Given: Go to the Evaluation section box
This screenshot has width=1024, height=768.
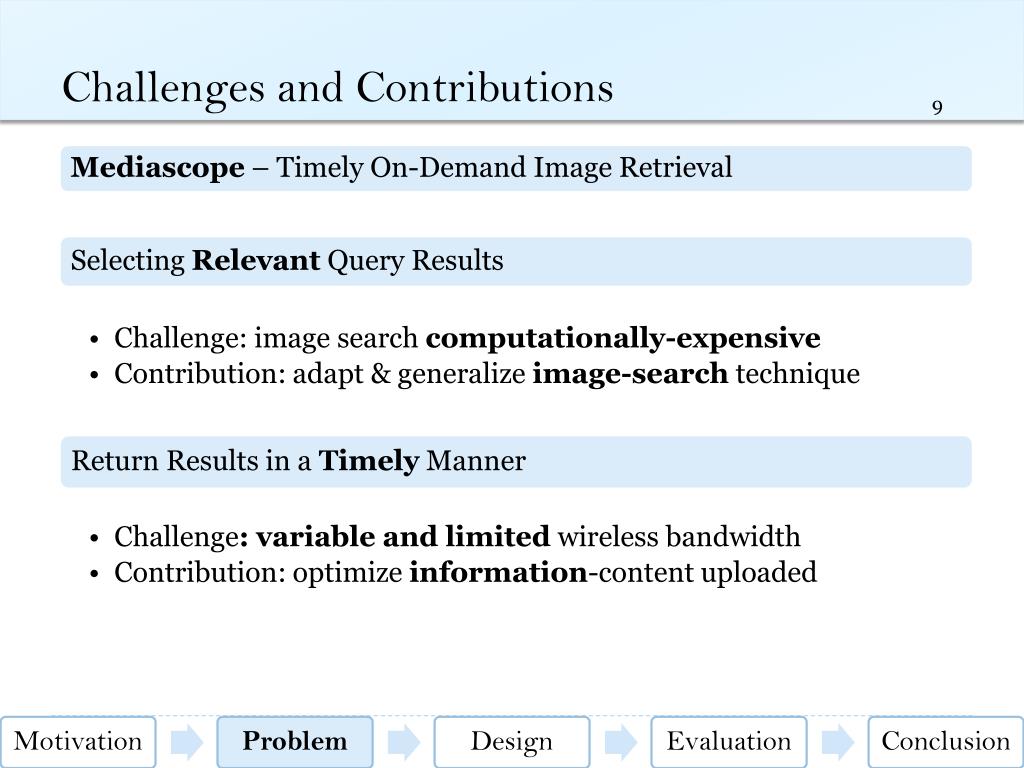Looking at the screenshot, I should pos(729,742).
